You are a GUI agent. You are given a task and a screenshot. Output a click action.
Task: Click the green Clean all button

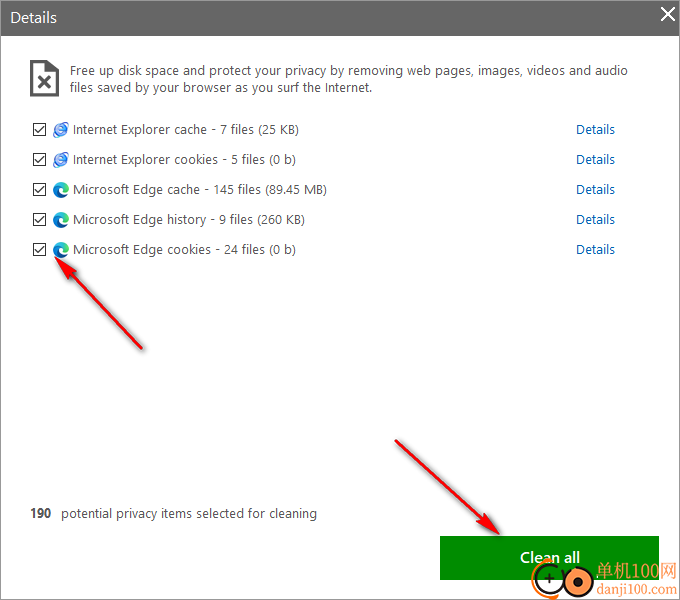coord(549,558)
